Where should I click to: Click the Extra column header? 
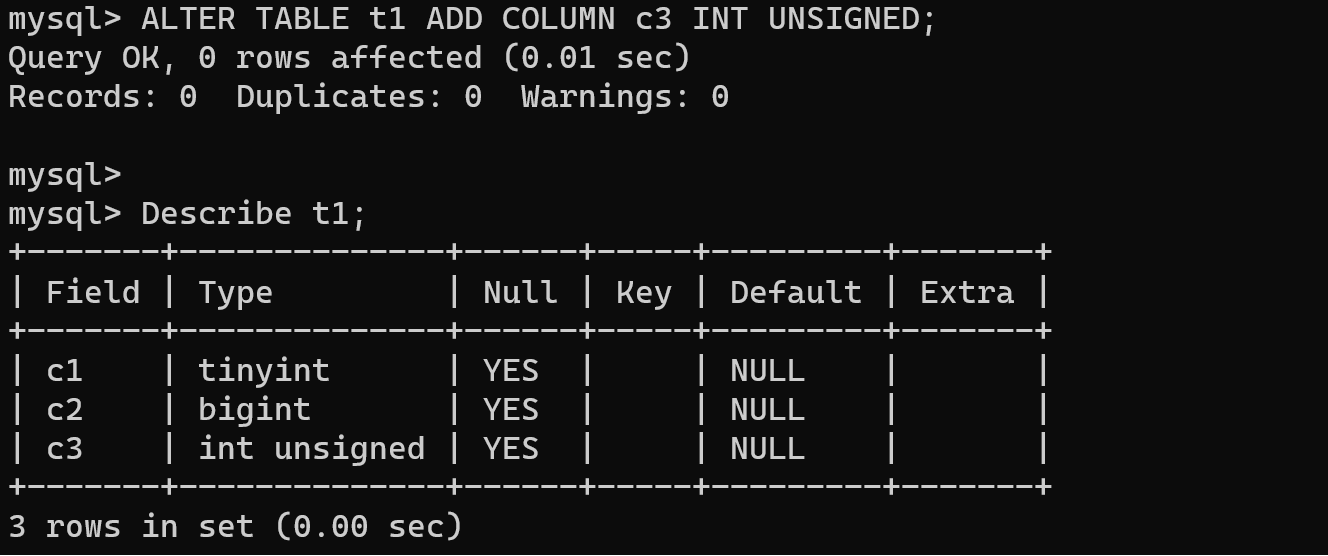coord(967,293)
